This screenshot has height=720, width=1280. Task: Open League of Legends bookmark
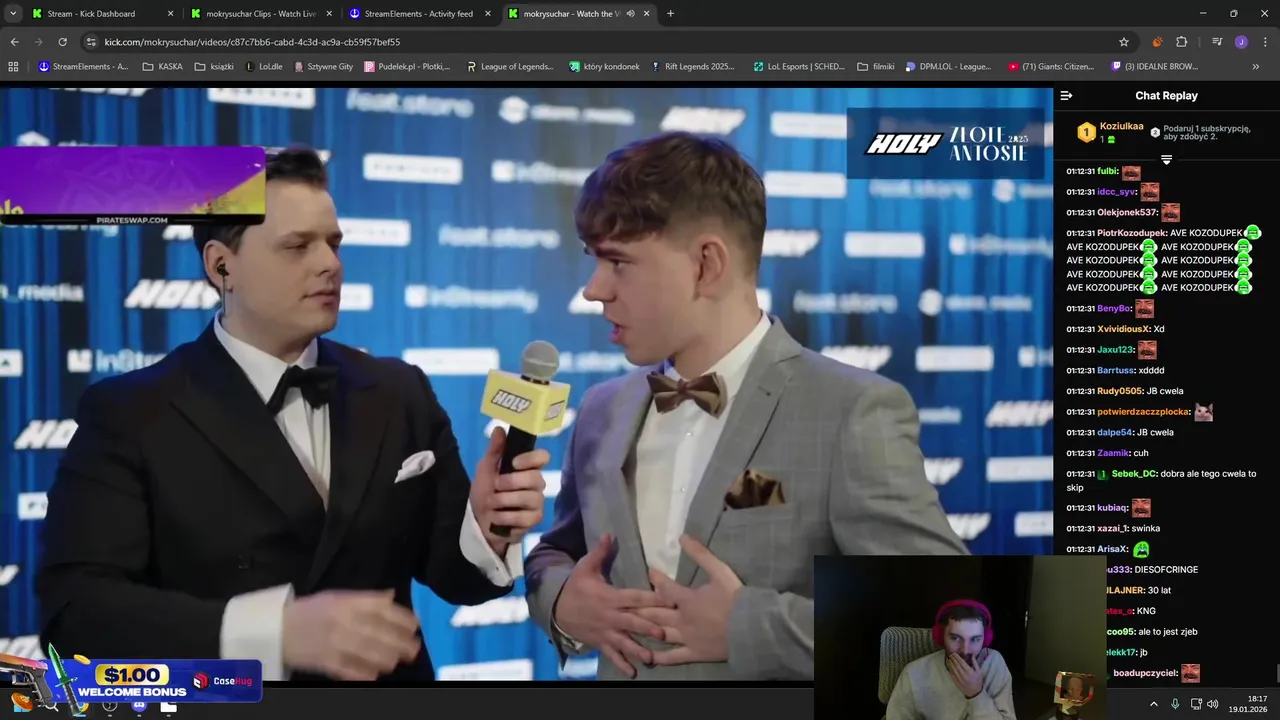tap(509, 67)
